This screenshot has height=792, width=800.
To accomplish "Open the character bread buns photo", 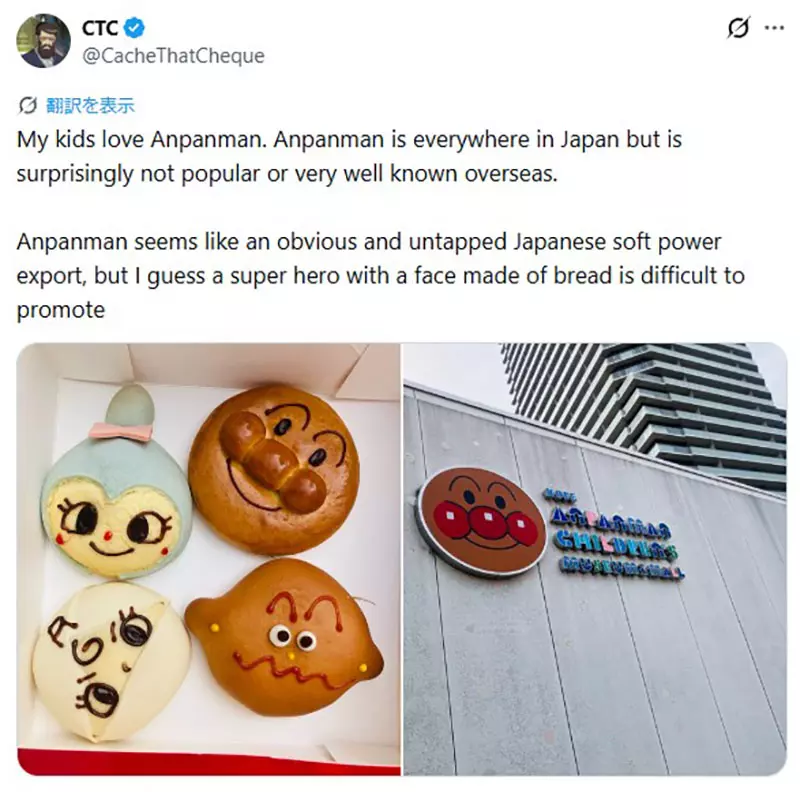I will coord(209,559).
